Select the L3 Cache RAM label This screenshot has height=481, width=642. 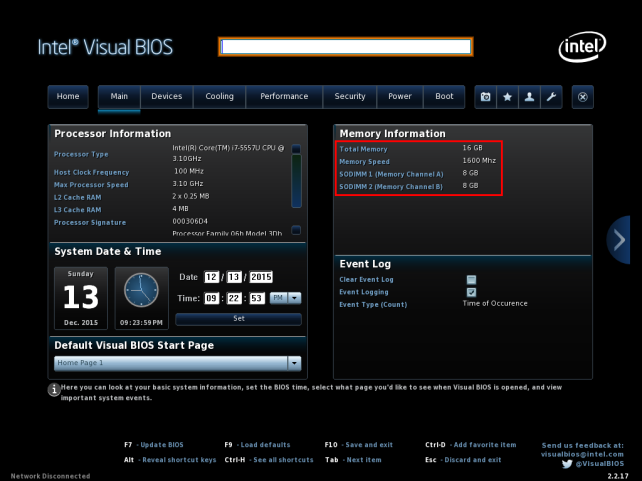coord(77,210)
